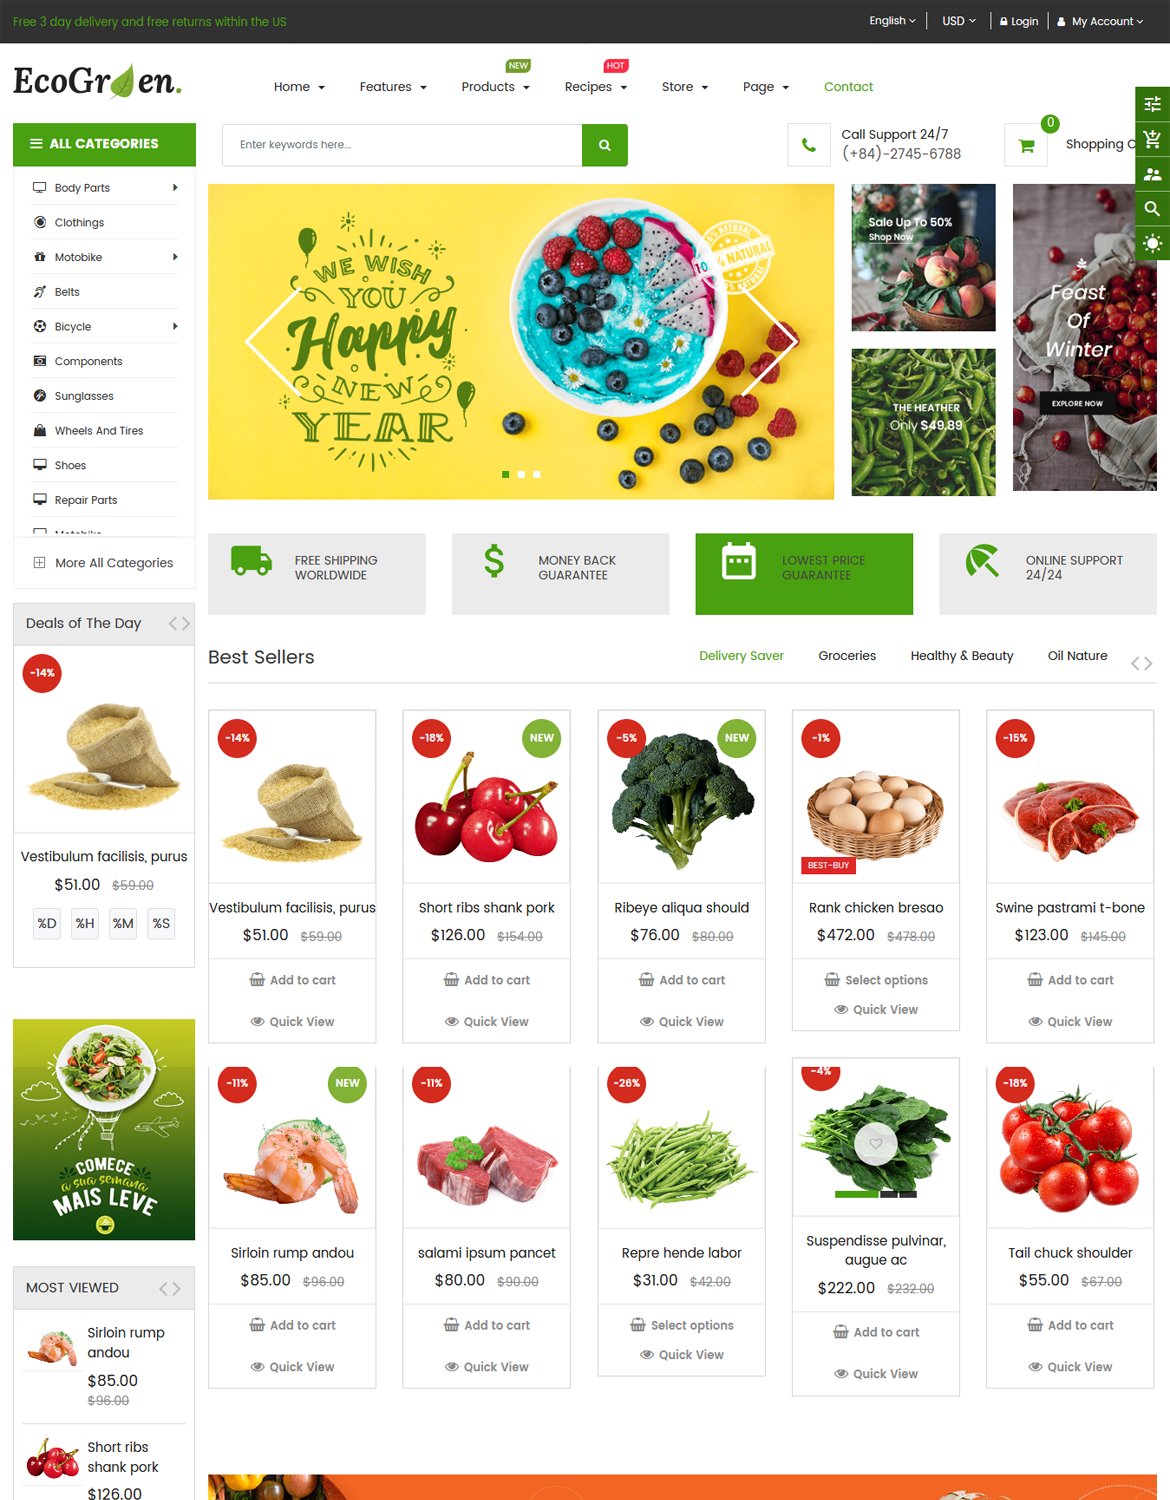Select the third slider dot indicator
This screenshot has height=1500, width=1170.
537,474
